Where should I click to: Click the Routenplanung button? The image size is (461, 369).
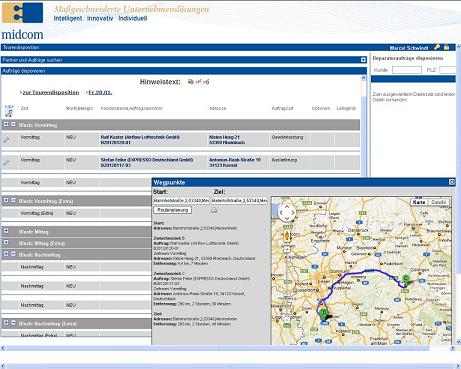tap(173, 210)
